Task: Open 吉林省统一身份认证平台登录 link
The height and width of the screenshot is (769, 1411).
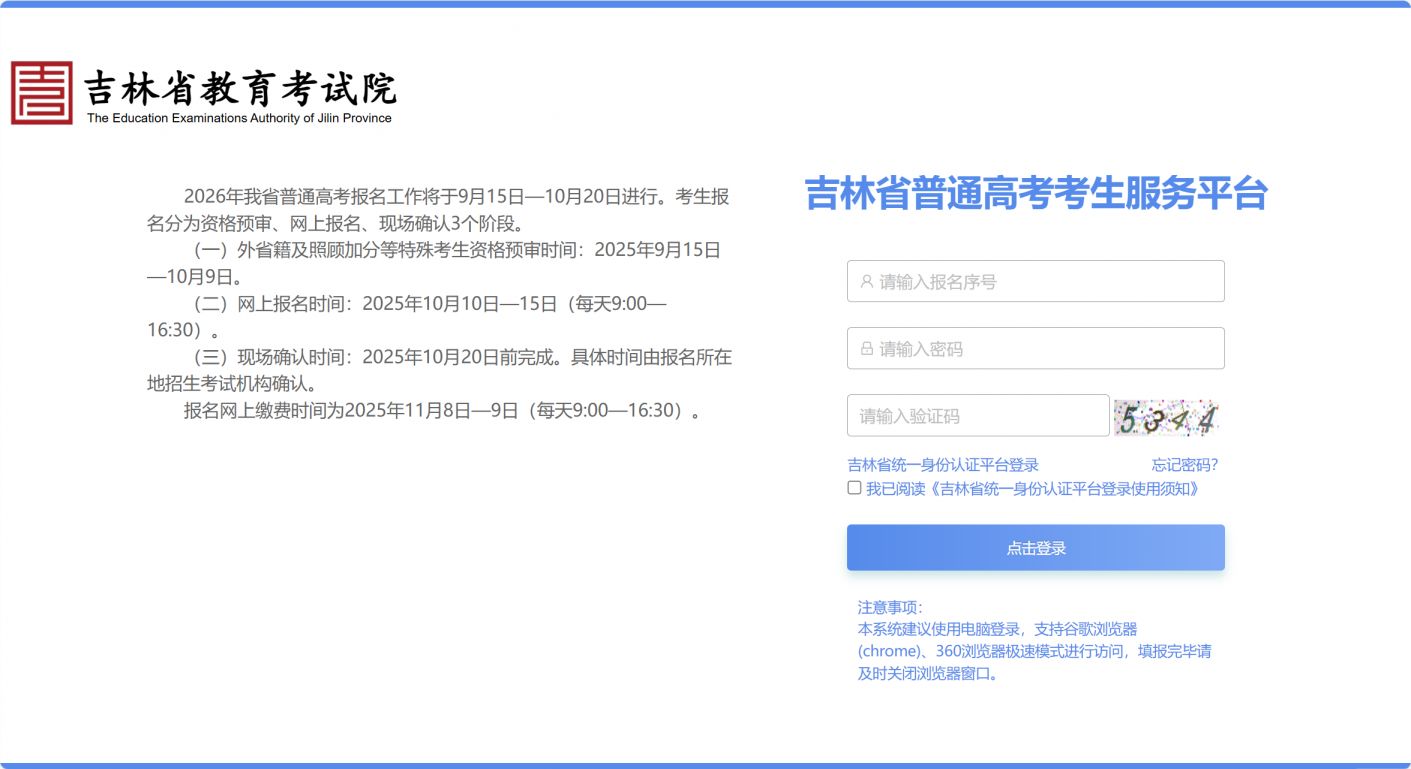Action: click(943, 465)
